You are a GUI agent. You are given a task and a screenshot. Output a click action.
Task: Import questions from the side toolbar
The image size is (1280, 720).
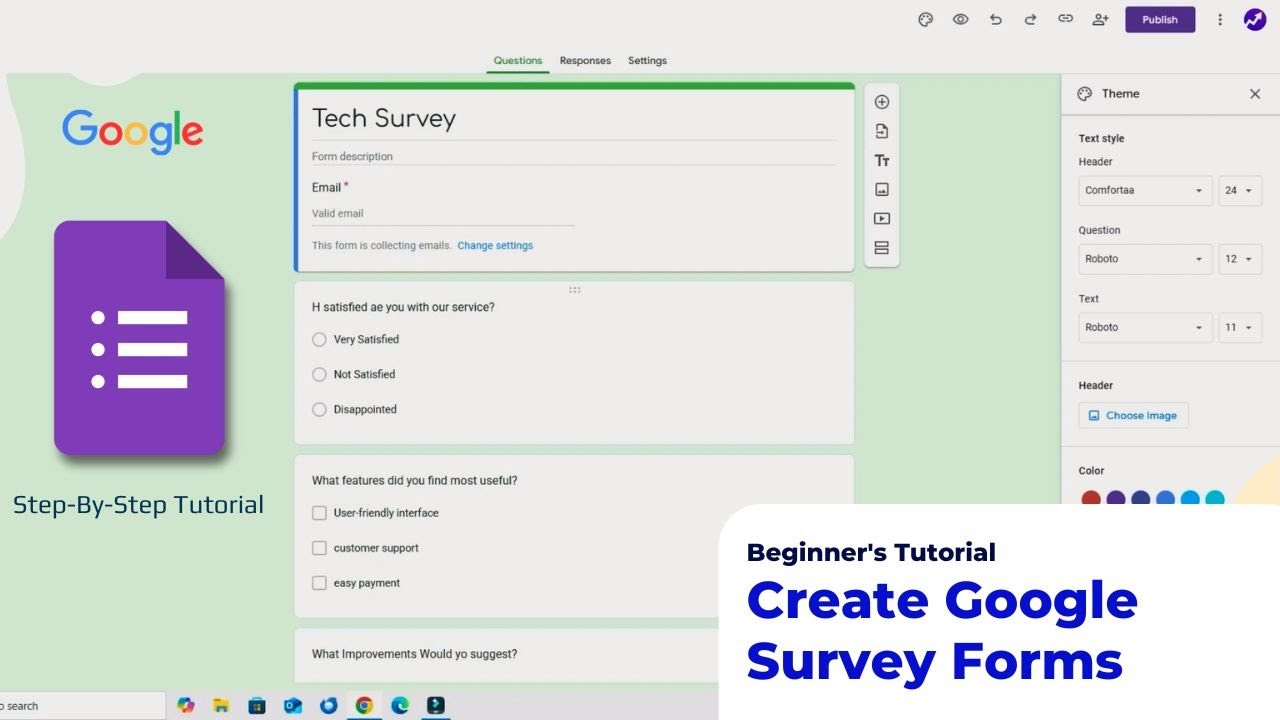pyautogui.click(x=881, y=131)
